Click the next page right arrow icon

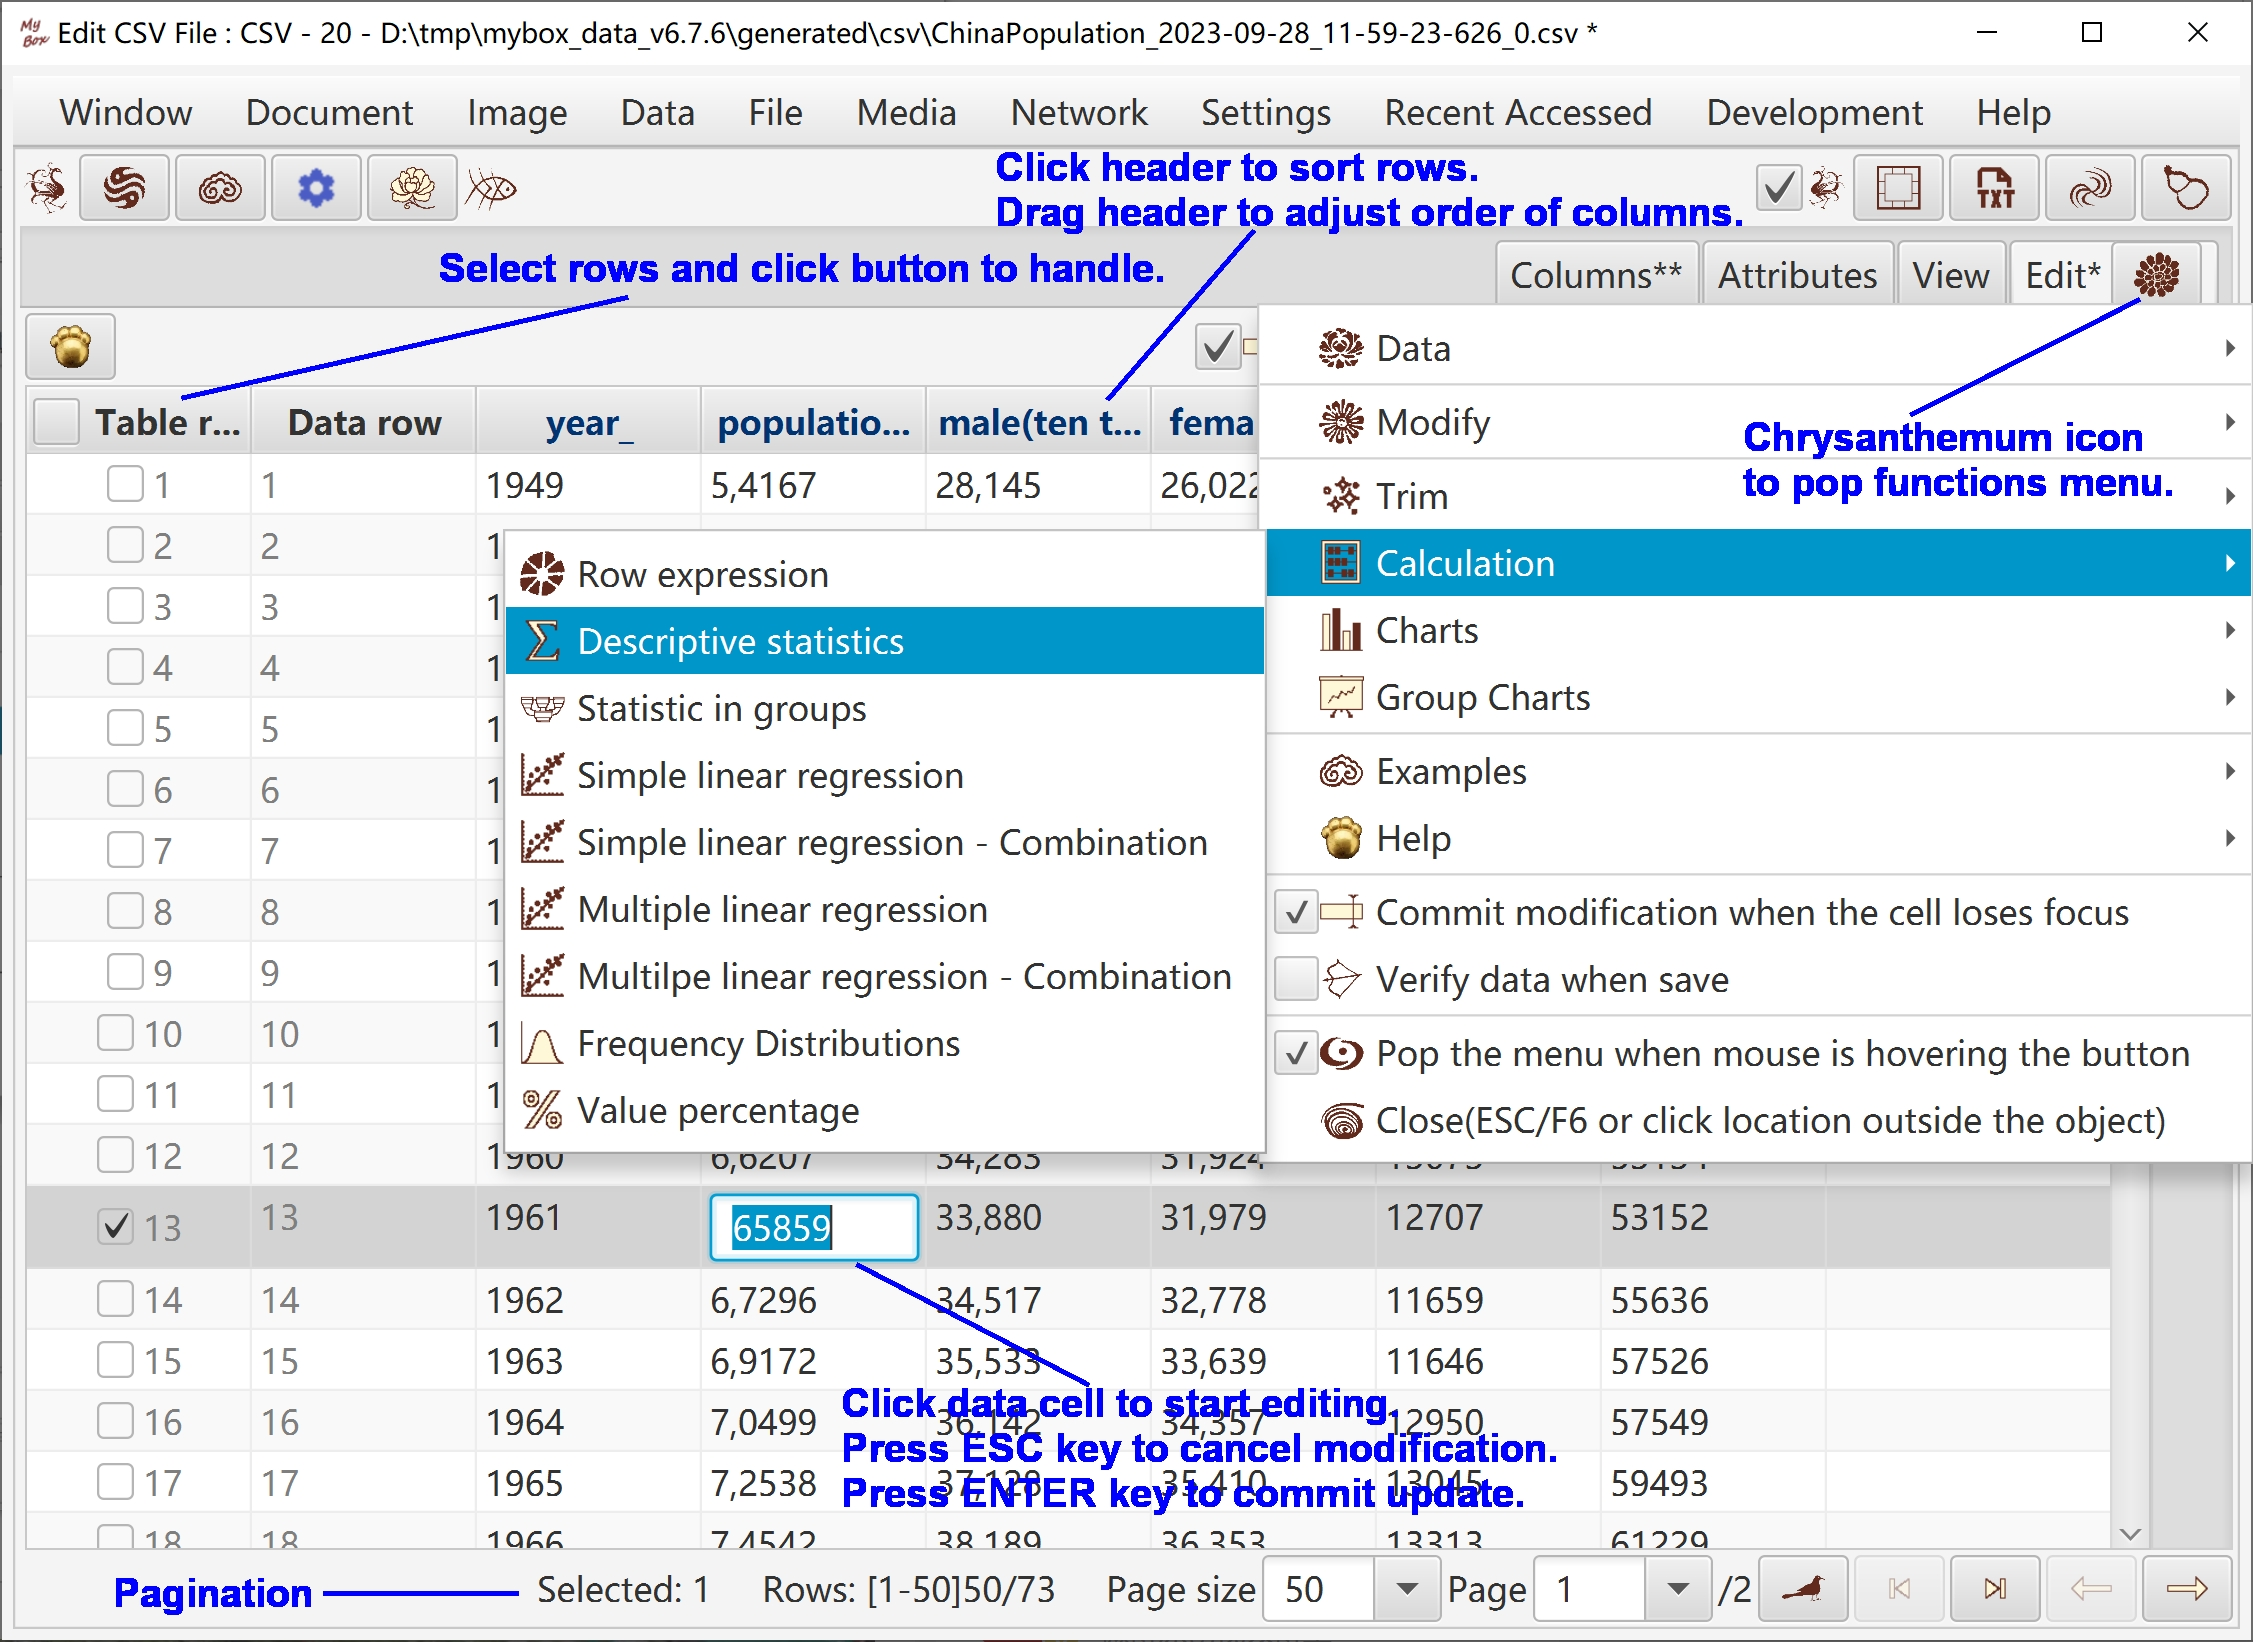tap(2186, 1589)
